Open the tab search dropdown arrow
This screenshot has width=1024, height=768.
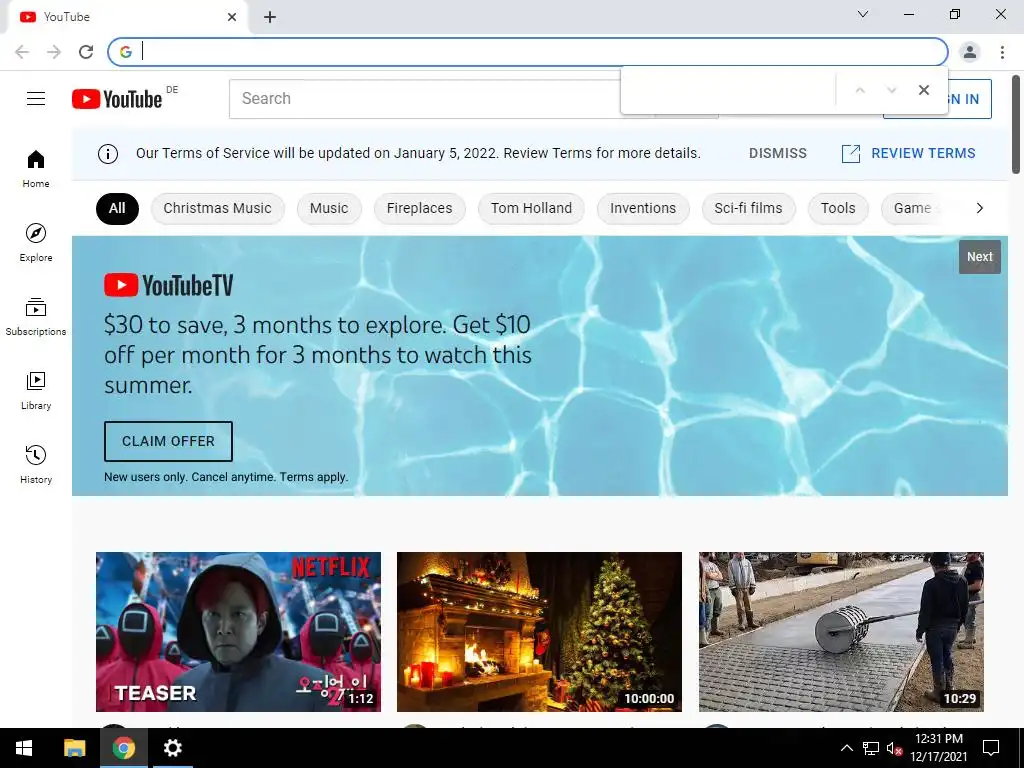pos(863,14)
